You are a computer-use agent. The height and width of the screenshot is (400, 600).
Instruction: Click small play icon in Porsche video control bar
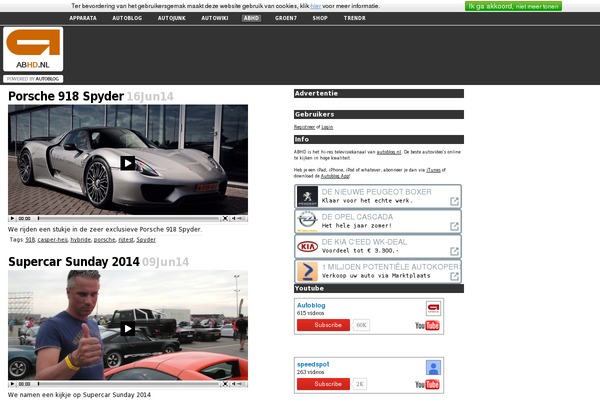click(12, 219)
